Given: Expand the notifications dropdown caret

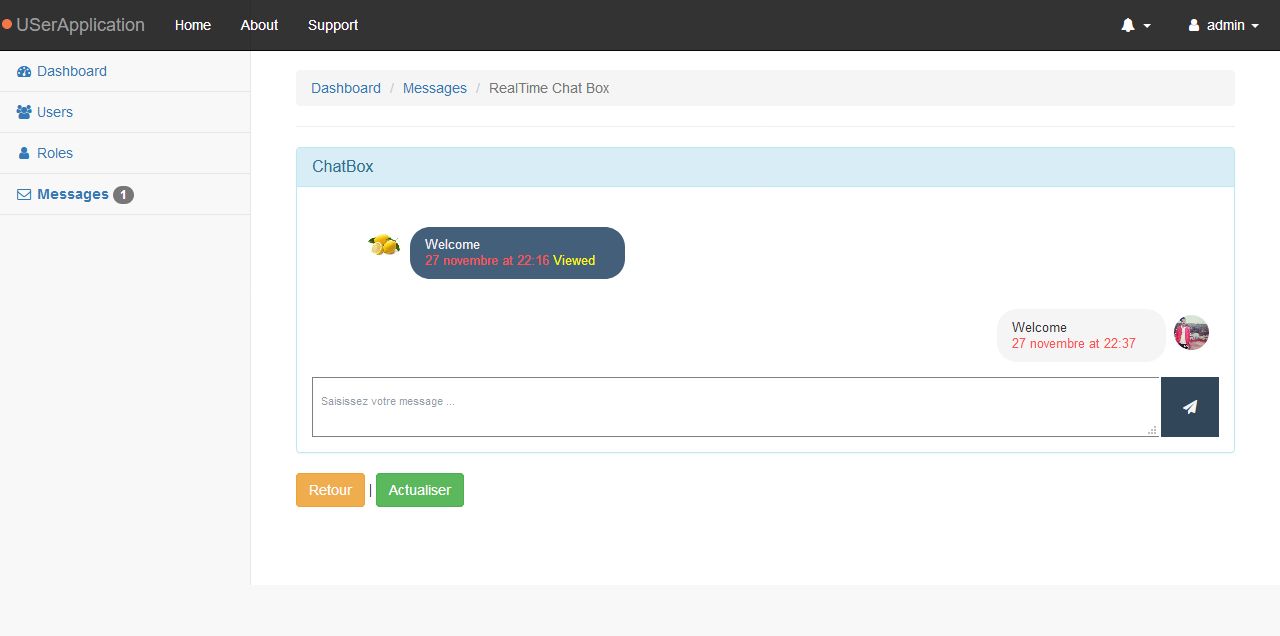Looking at the screenshot, I should coord(1147,26).
